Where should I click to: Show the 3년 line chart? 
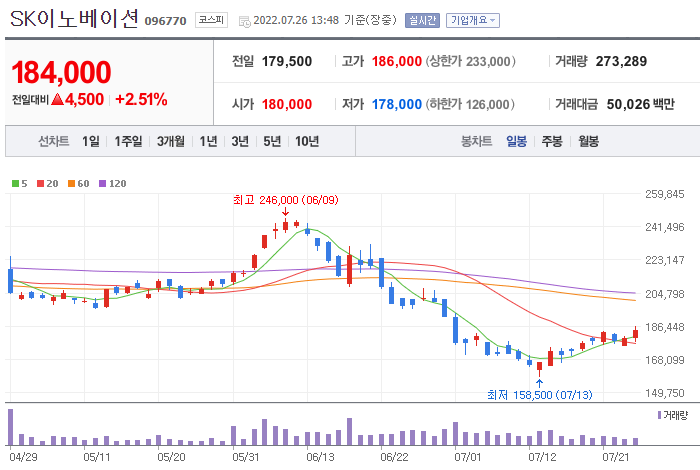tap(240, 141)
